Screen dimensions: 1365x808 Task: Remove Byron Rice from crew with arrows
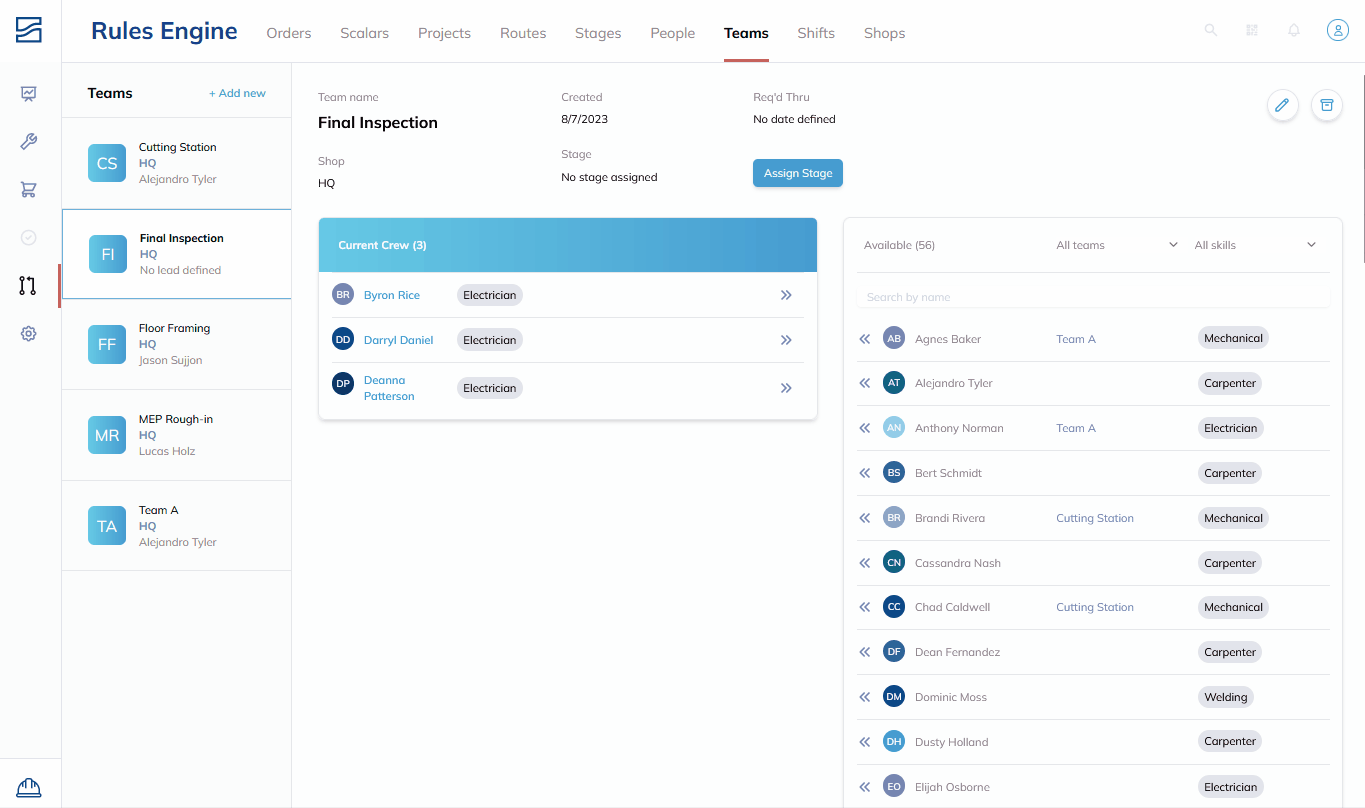[x=786, y=295]
